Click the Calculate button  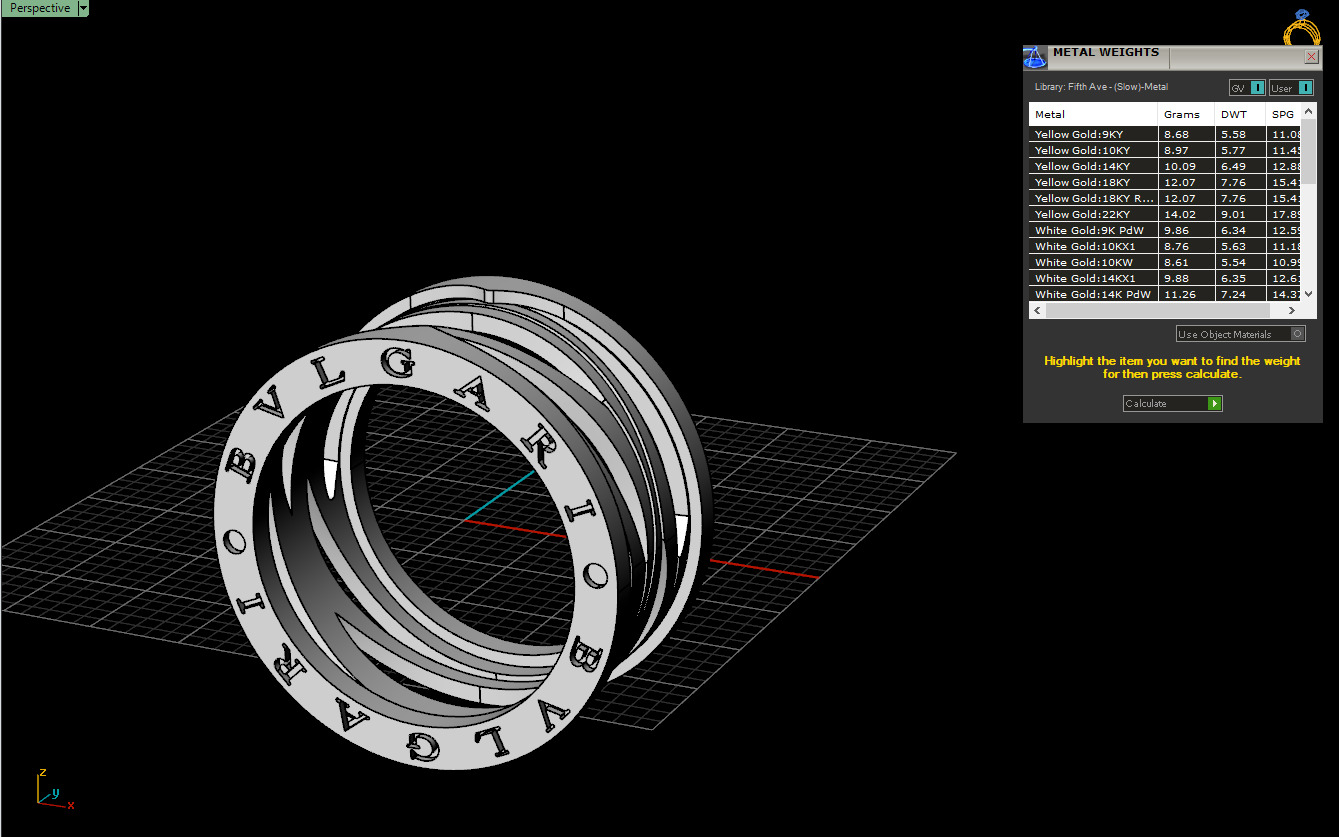click(x=1173, y=403)
